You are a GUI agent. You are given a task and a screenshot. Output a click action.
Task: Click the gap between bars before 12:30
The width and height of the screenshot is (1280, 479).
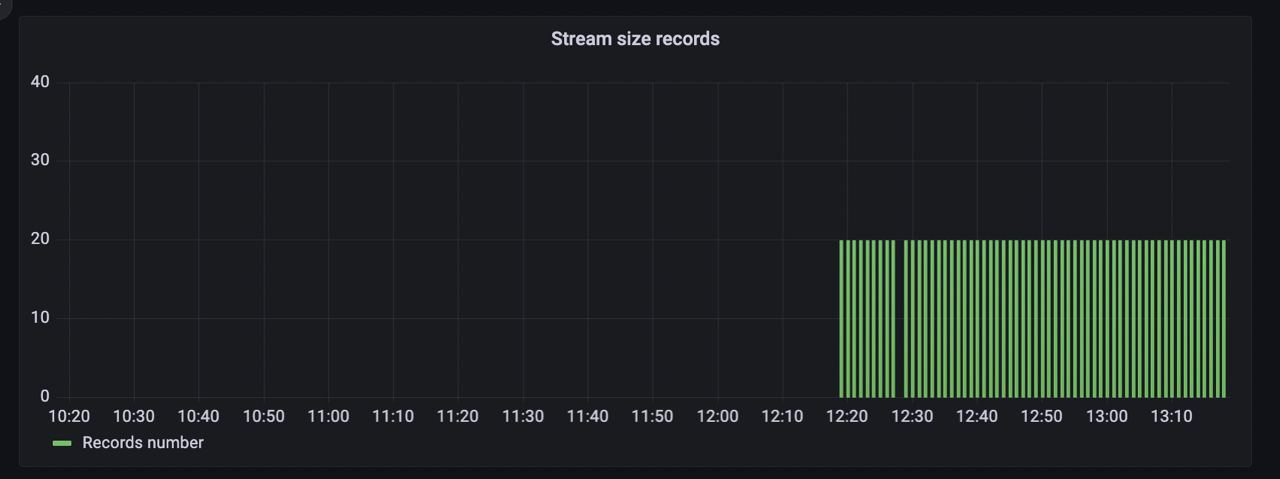click(x=900, y=320)
